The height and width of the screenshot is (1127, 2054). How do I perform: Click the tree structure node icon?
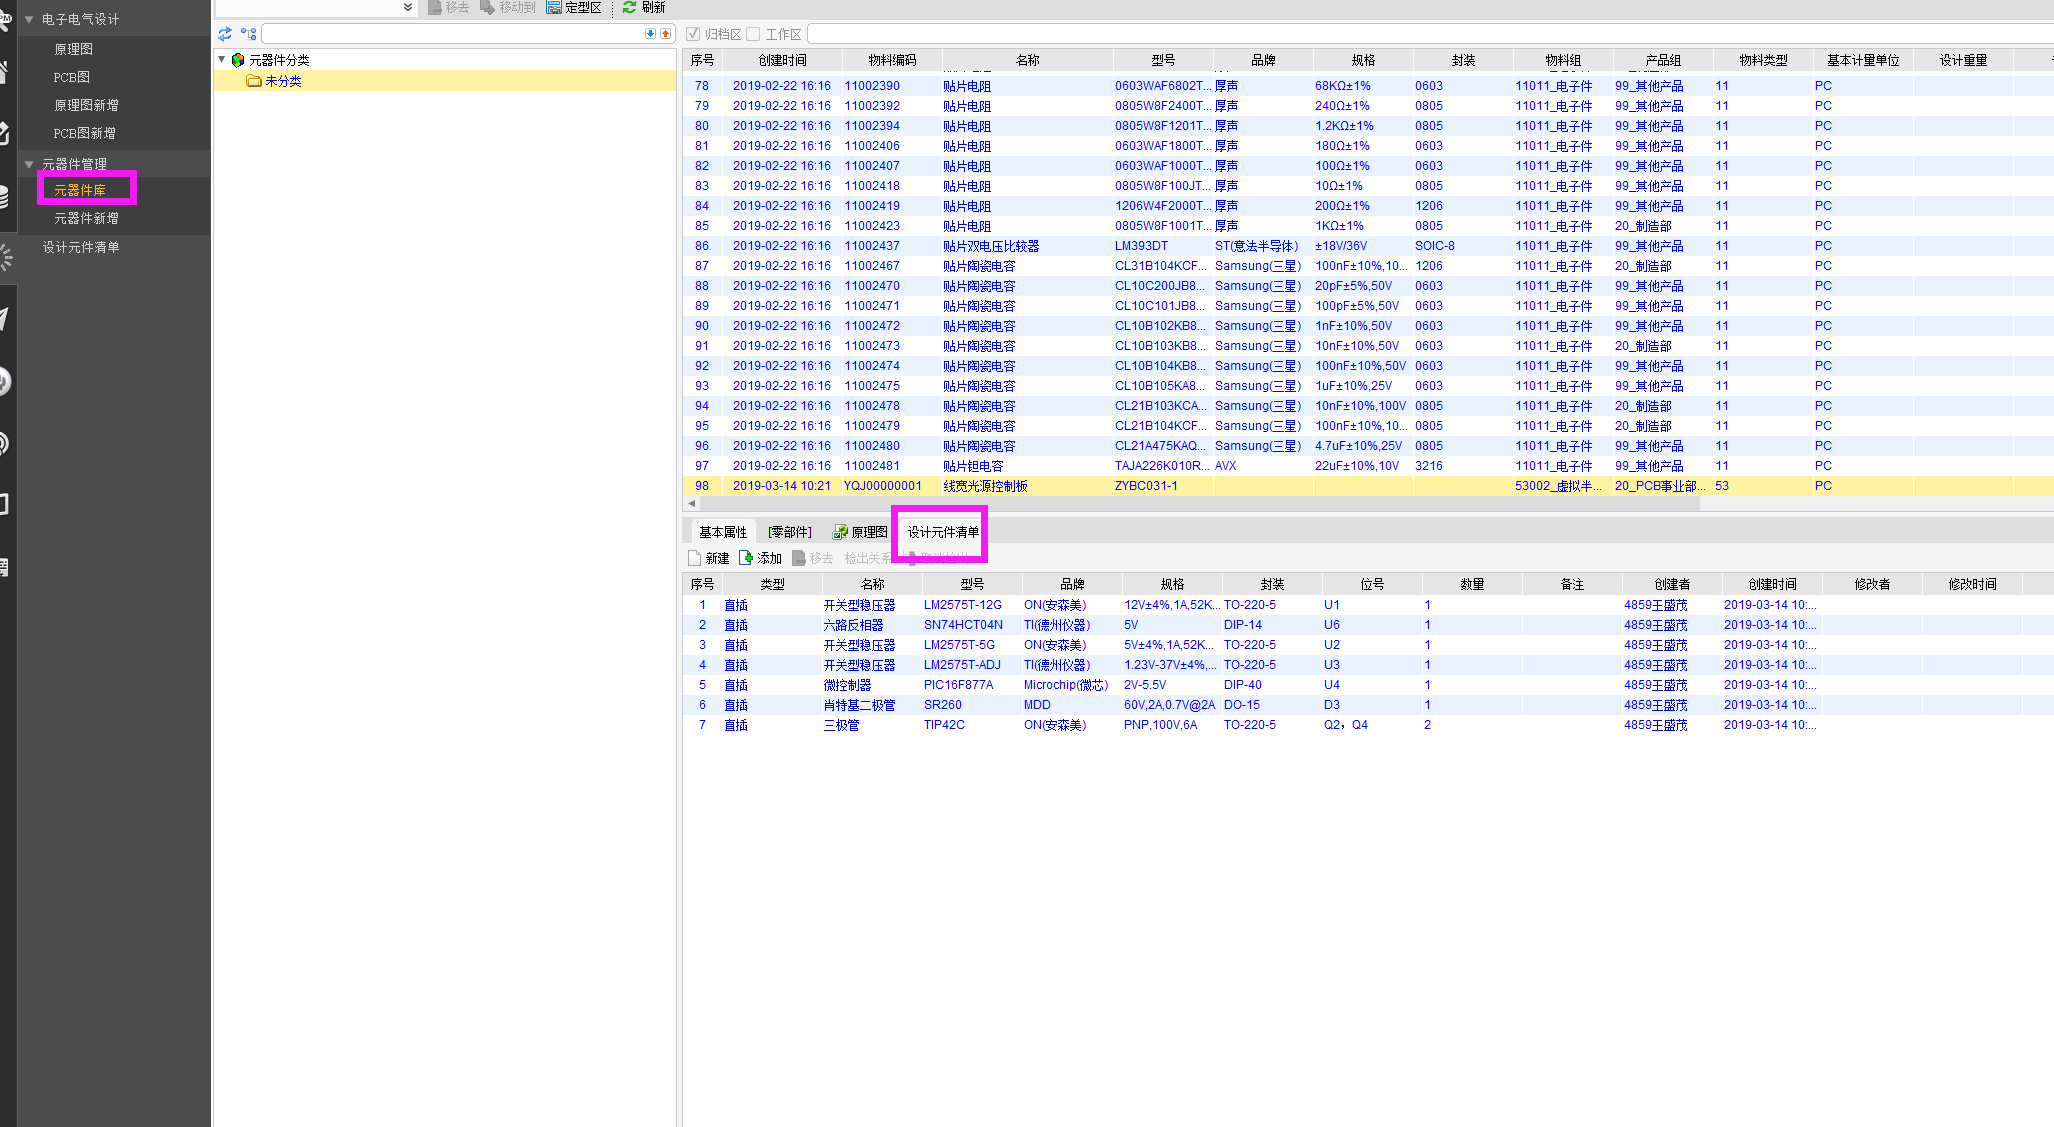[249, 34]
